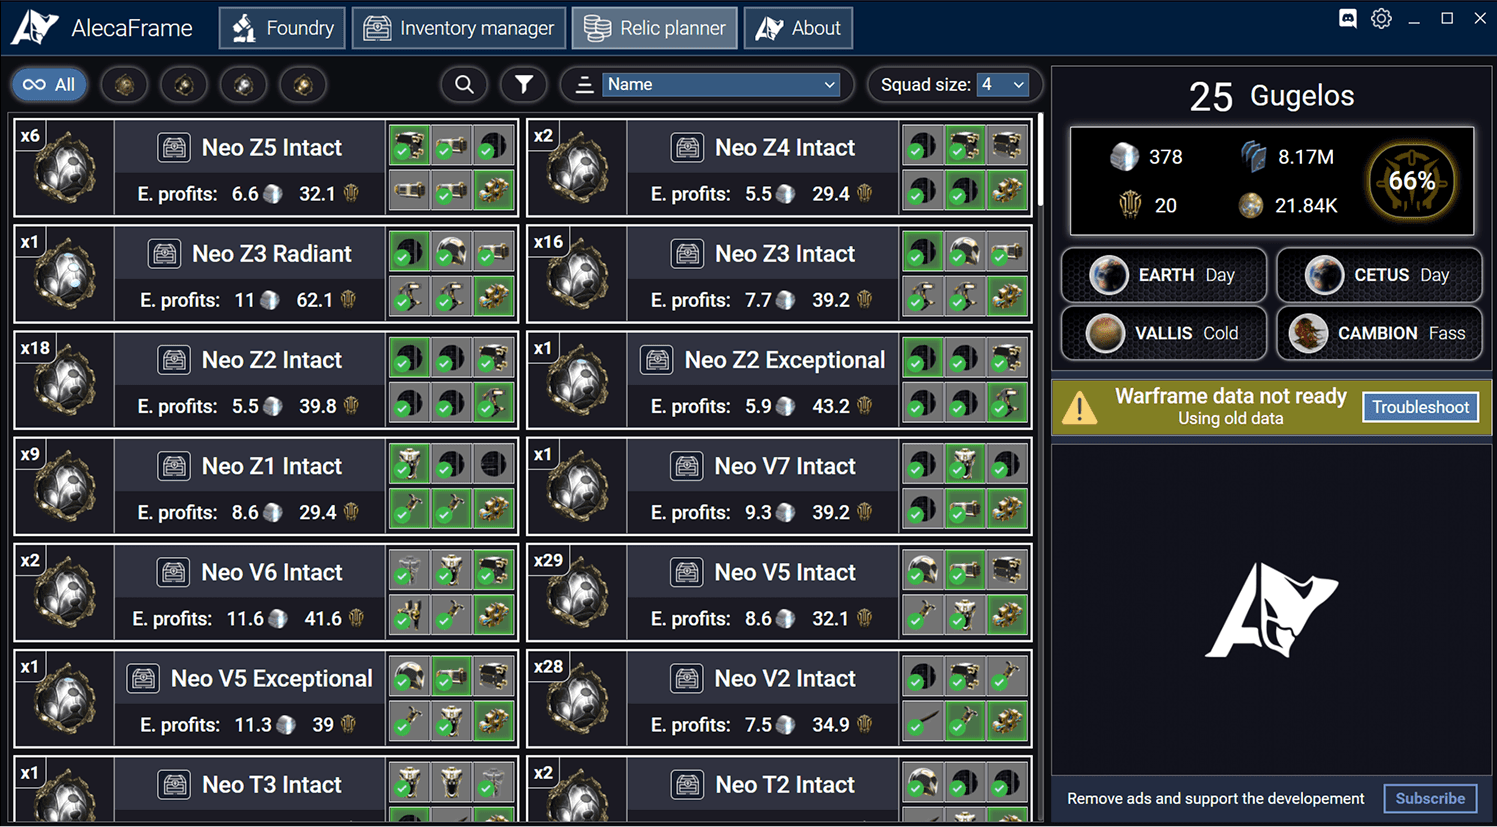Image resolution: width=1497 pixels, height=827 pixels.
Task: Open the CAMBION Fass cycle button
Action: (x=1380, y=333)
